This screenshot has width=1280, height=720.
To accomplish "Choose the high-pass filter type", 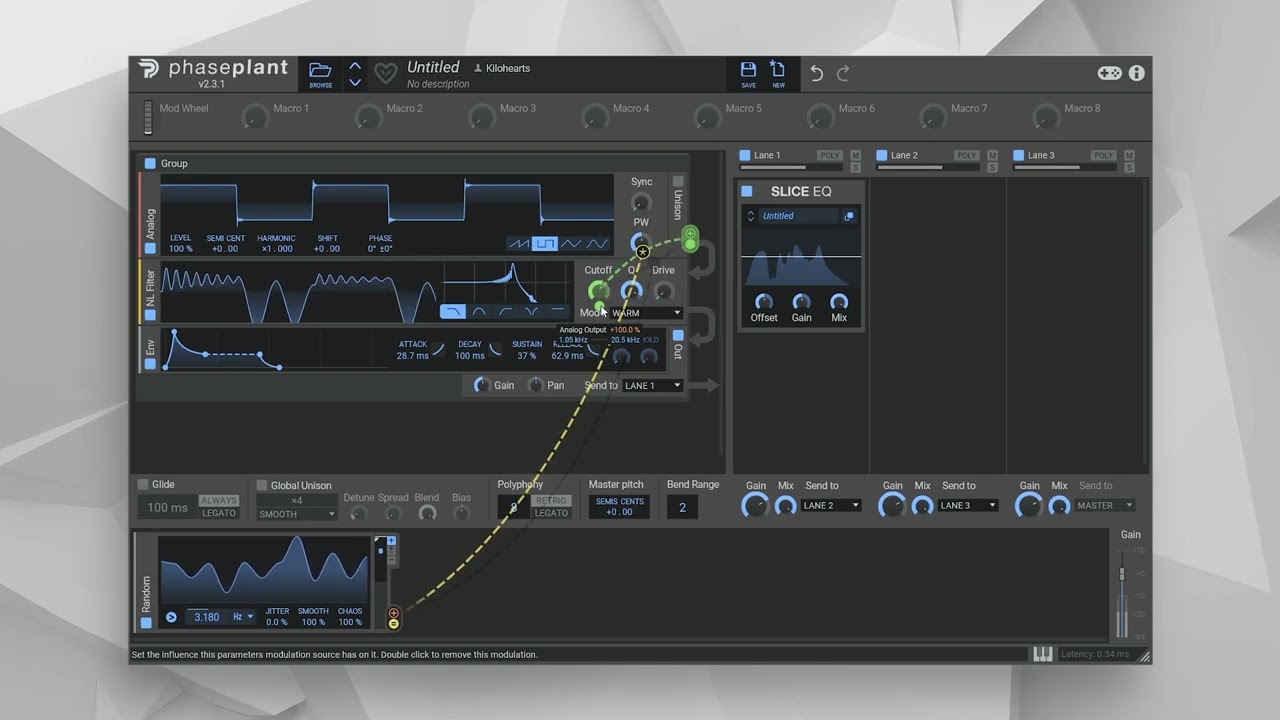I will (x=505, y=312).
